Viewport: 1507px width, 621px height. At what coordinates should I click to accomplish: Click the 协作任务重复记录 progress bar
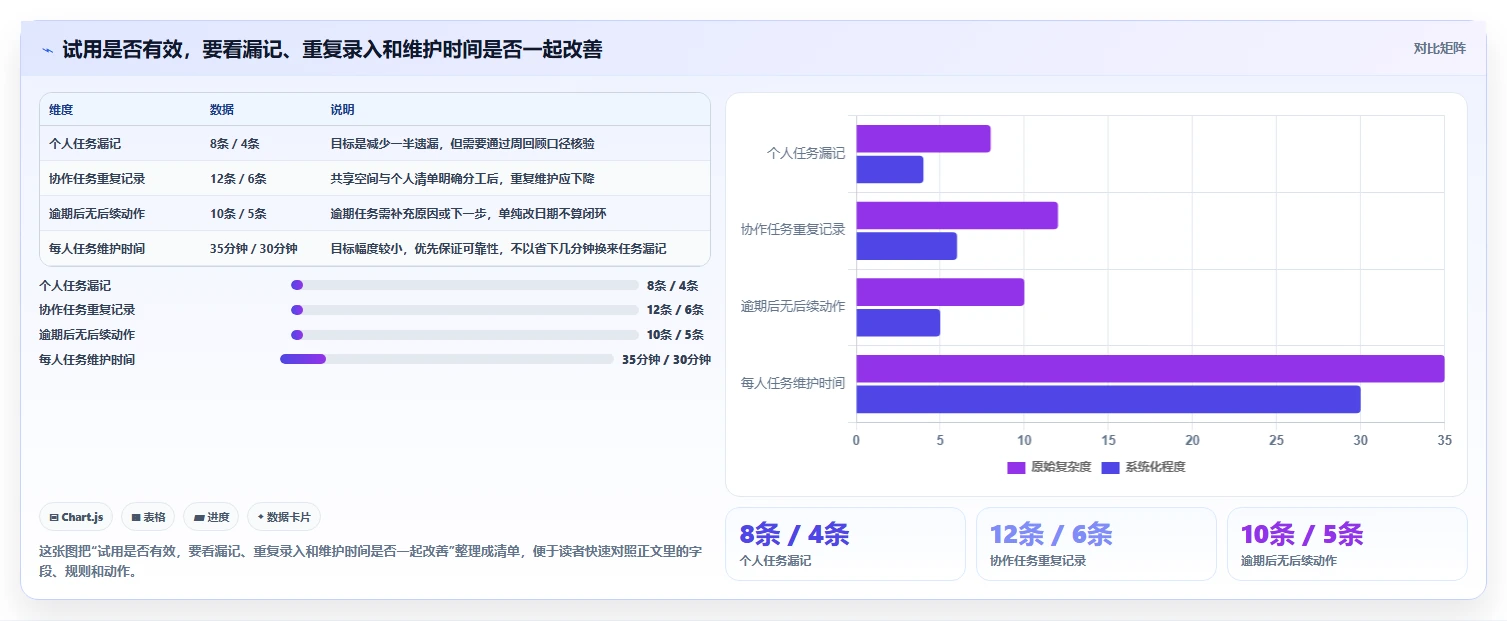(465, 310)
